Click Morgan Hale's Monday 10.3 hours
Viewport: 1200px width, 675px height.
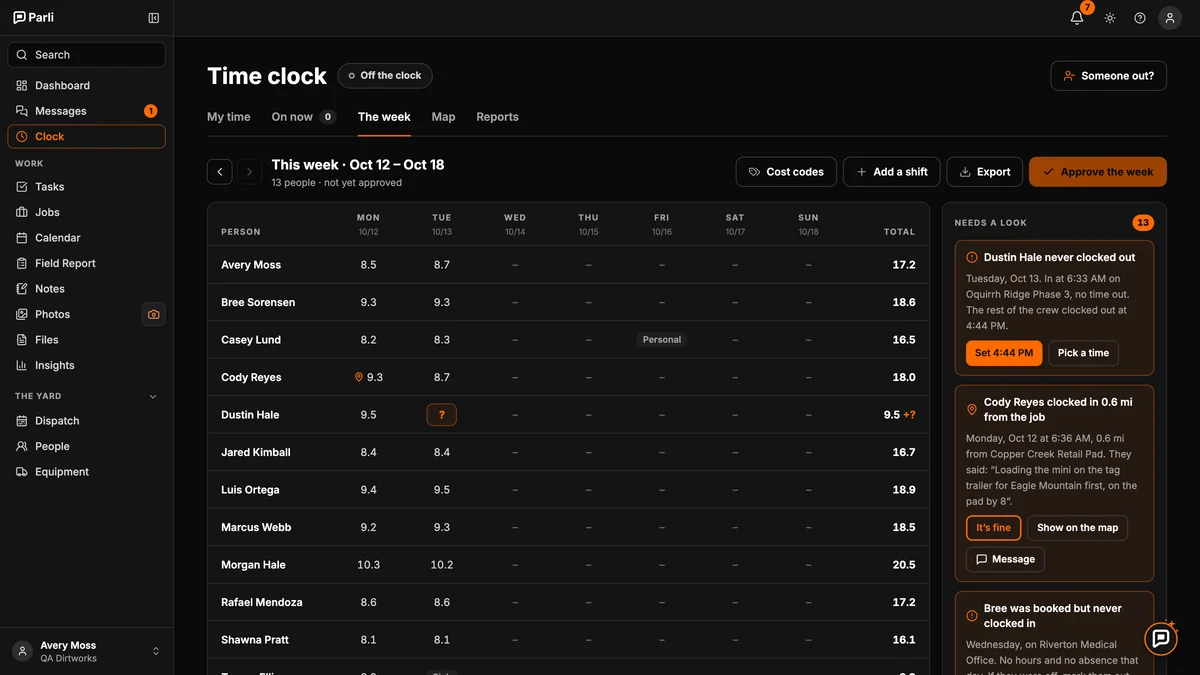tap(368, 565)
